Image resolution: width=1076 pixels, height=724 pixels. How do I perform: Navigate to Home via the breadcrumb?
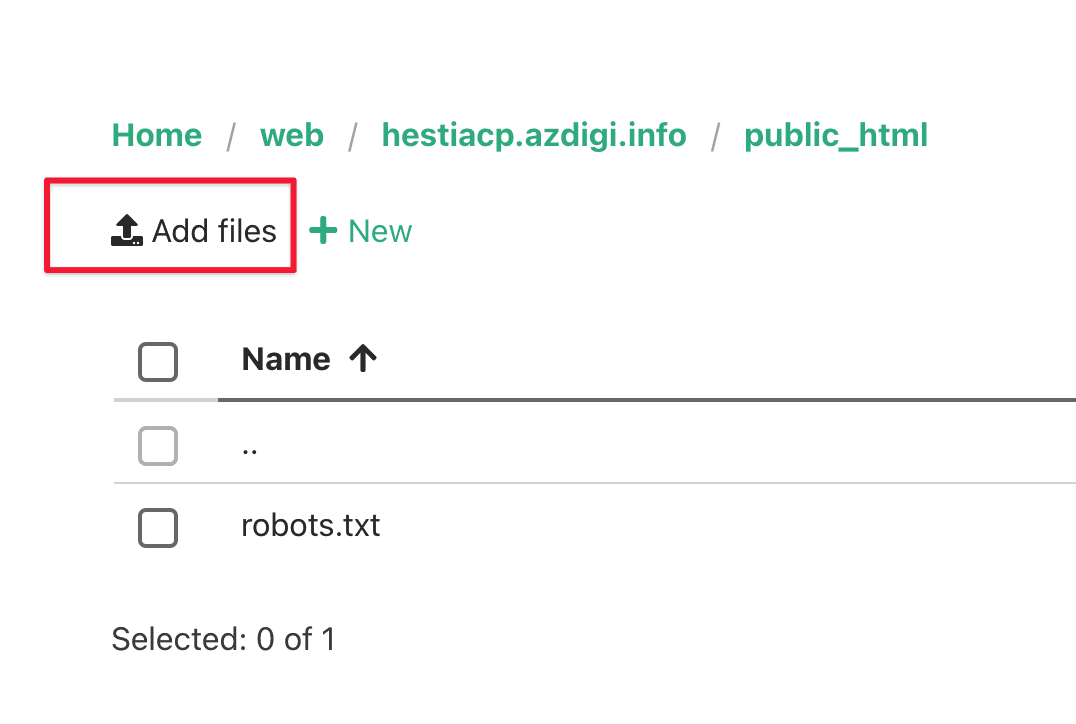(156, 135)
